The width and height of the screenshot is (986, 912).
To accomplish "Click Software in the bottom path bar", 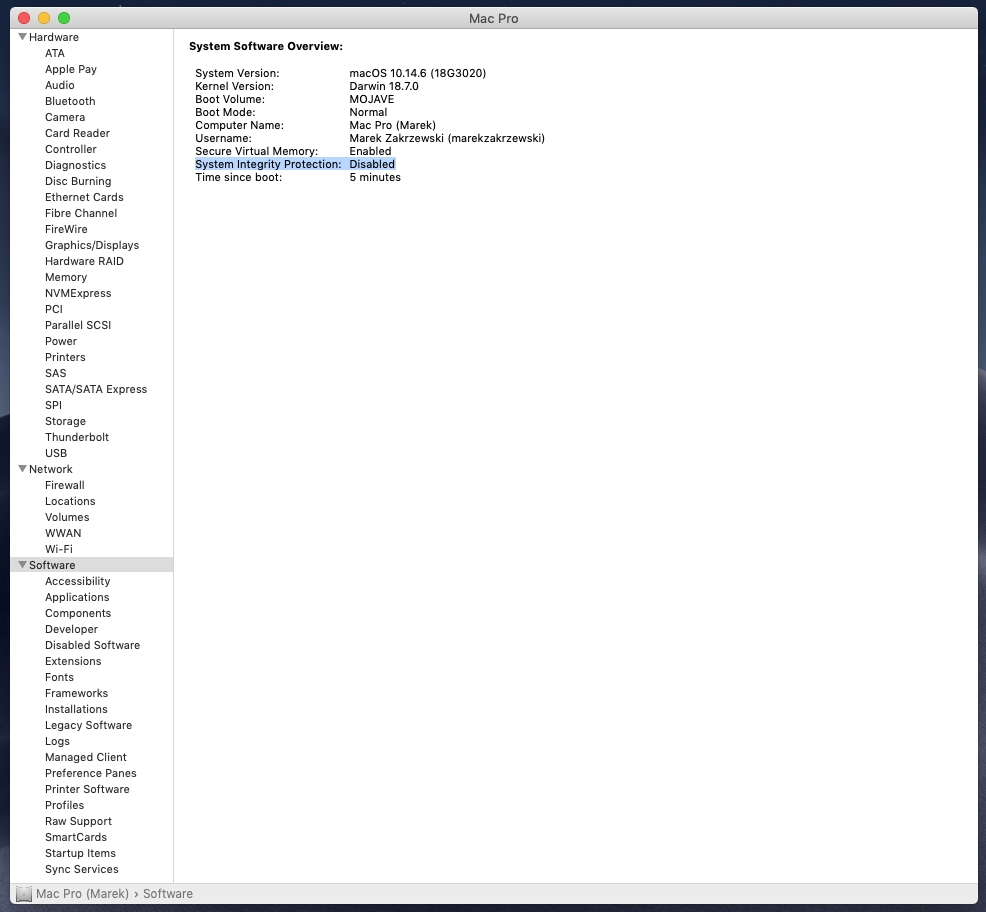I will (168, 894).
